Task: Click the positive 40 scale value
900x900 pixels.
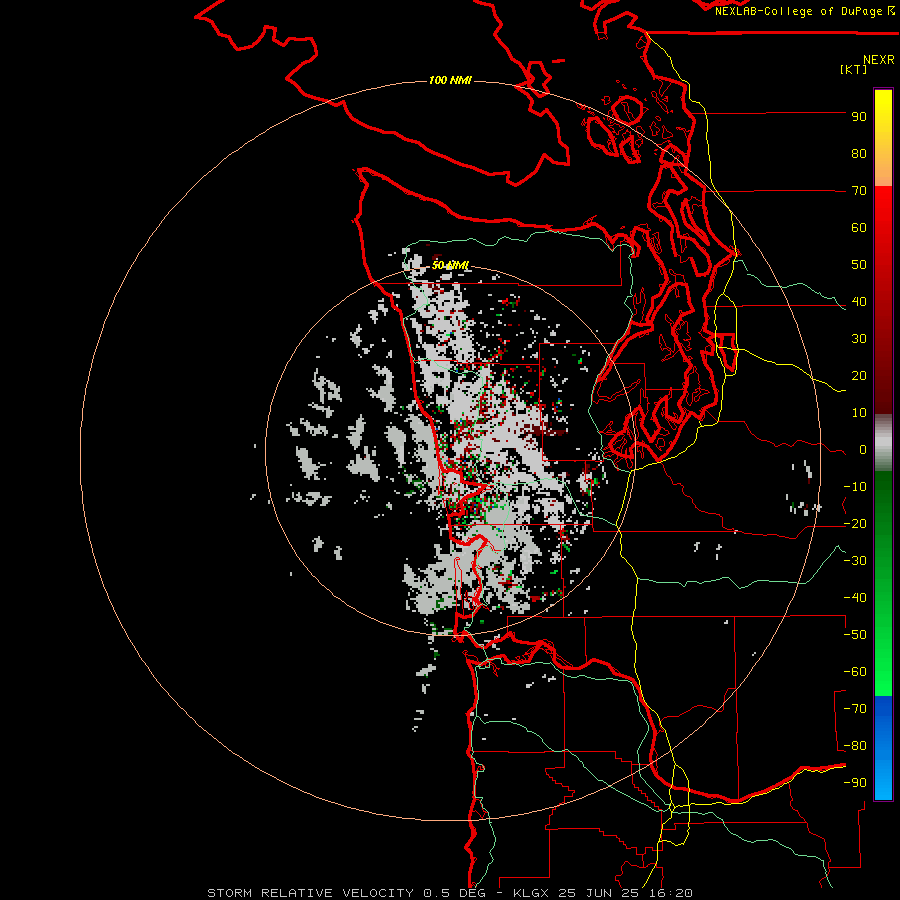Action: (859, 302)
